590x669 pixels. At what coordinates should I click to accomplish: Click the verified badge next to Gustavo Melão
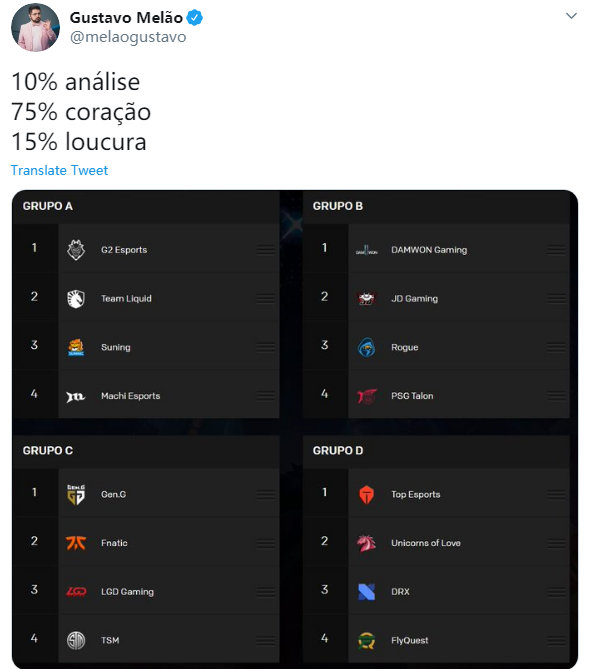point(195,18)
